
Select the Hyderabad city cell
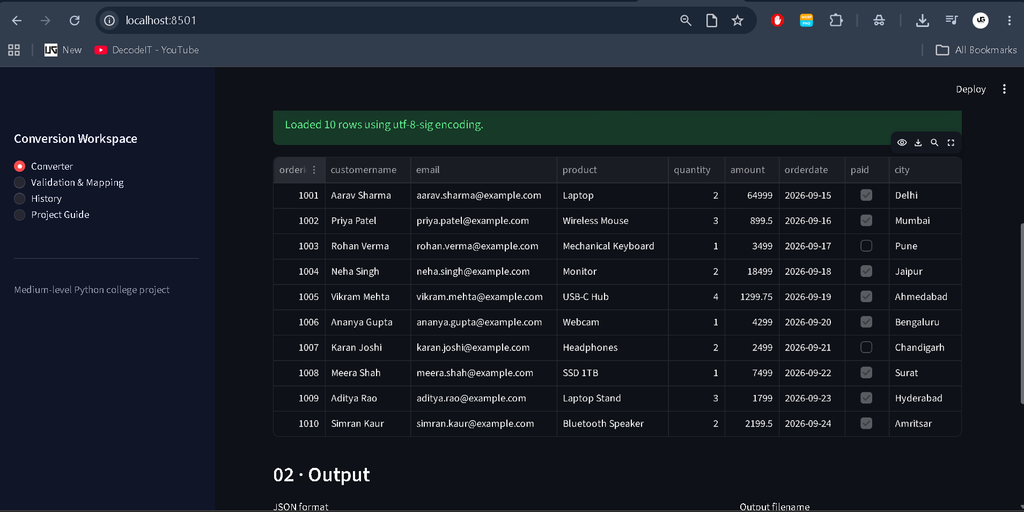pyautogui.click(x=925, y=398)
